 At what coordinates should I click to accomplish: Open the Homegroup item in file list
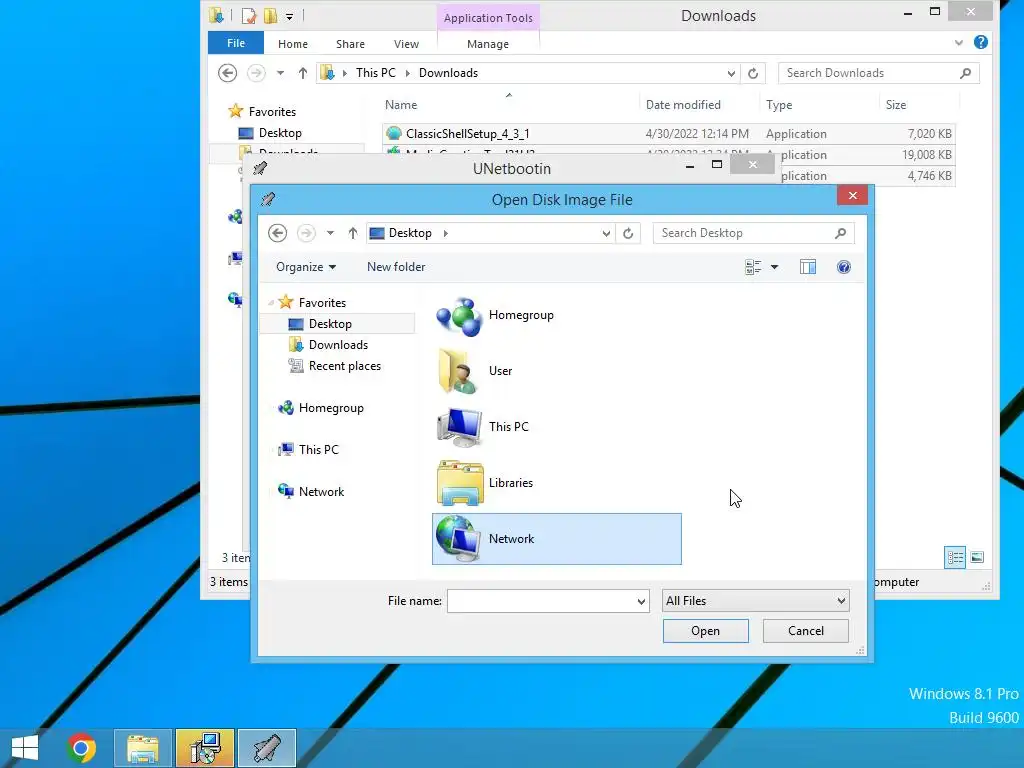(556, 315)
